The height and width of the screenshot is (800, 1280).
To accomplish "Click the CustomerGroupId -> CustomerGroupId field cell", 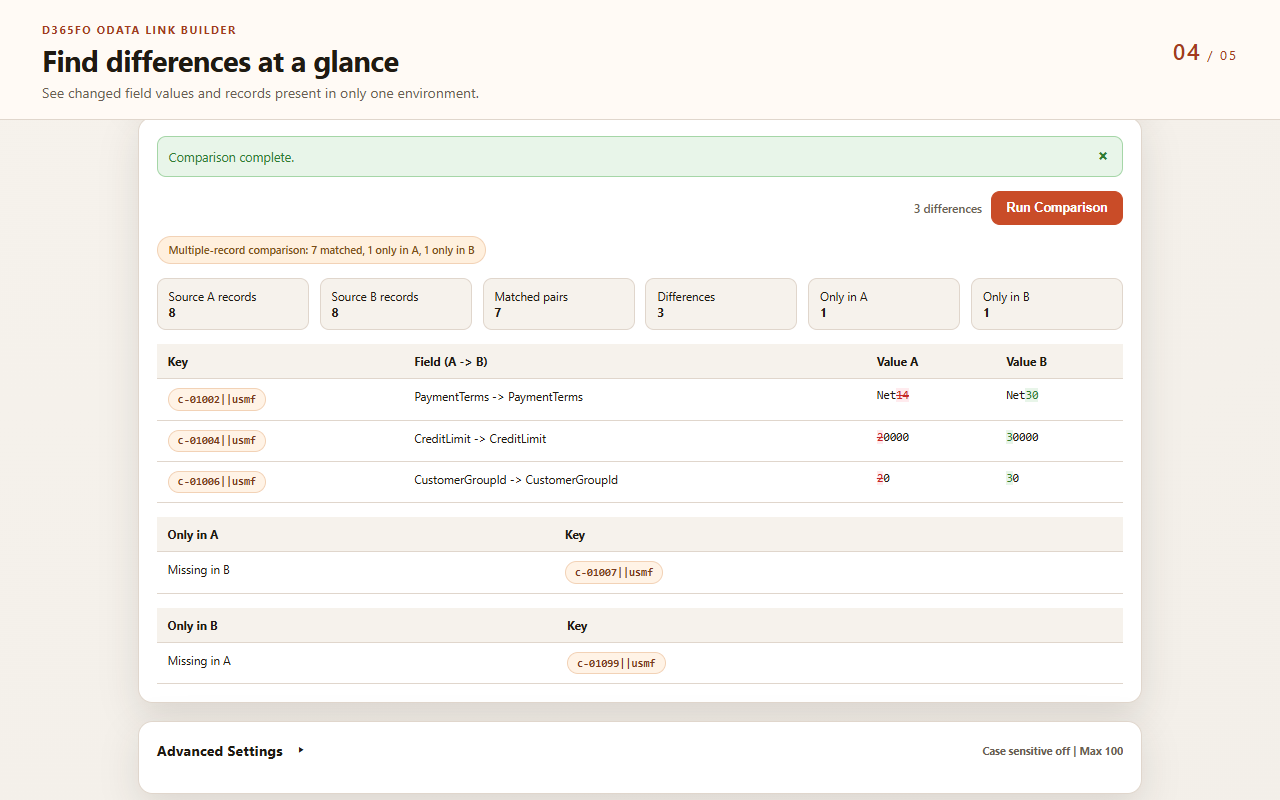I will 516,480.
